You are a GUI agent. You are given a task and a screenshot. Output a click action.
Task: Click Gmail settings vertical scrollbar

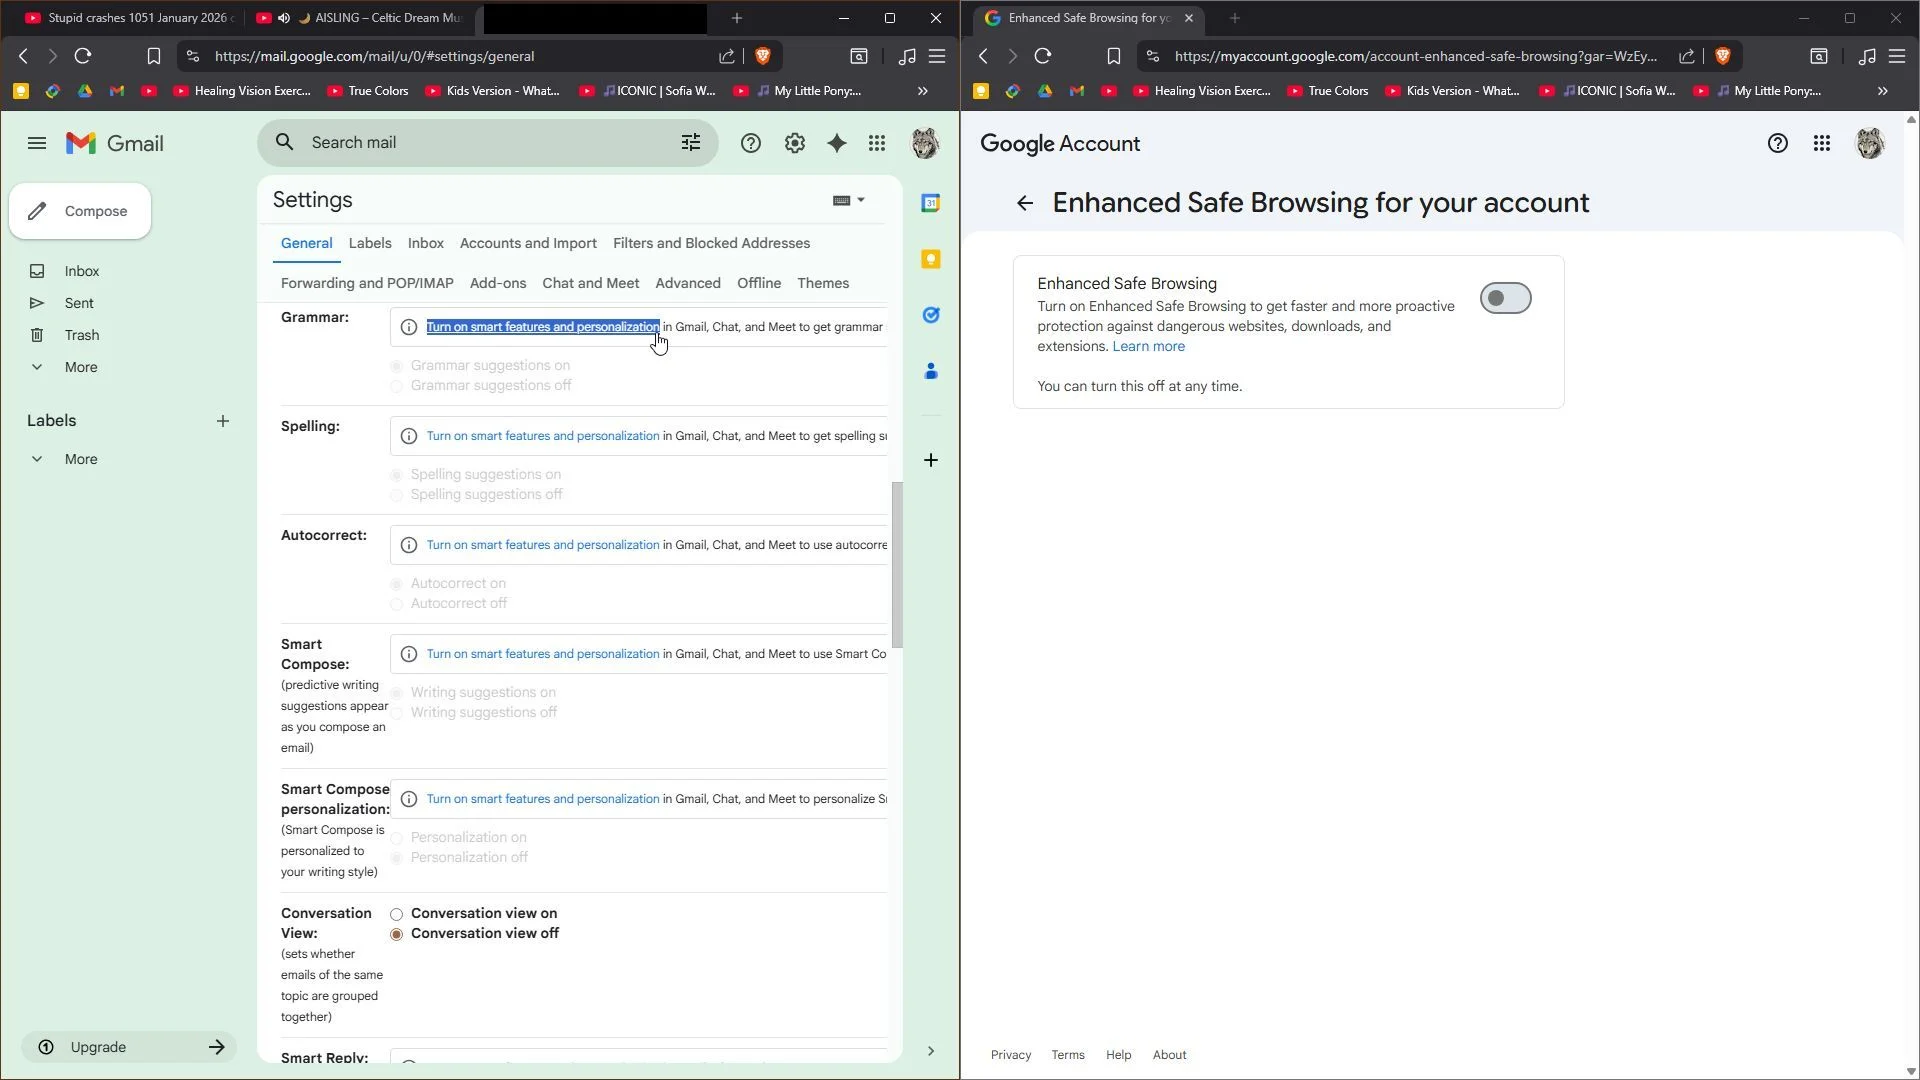click(897, 564)
